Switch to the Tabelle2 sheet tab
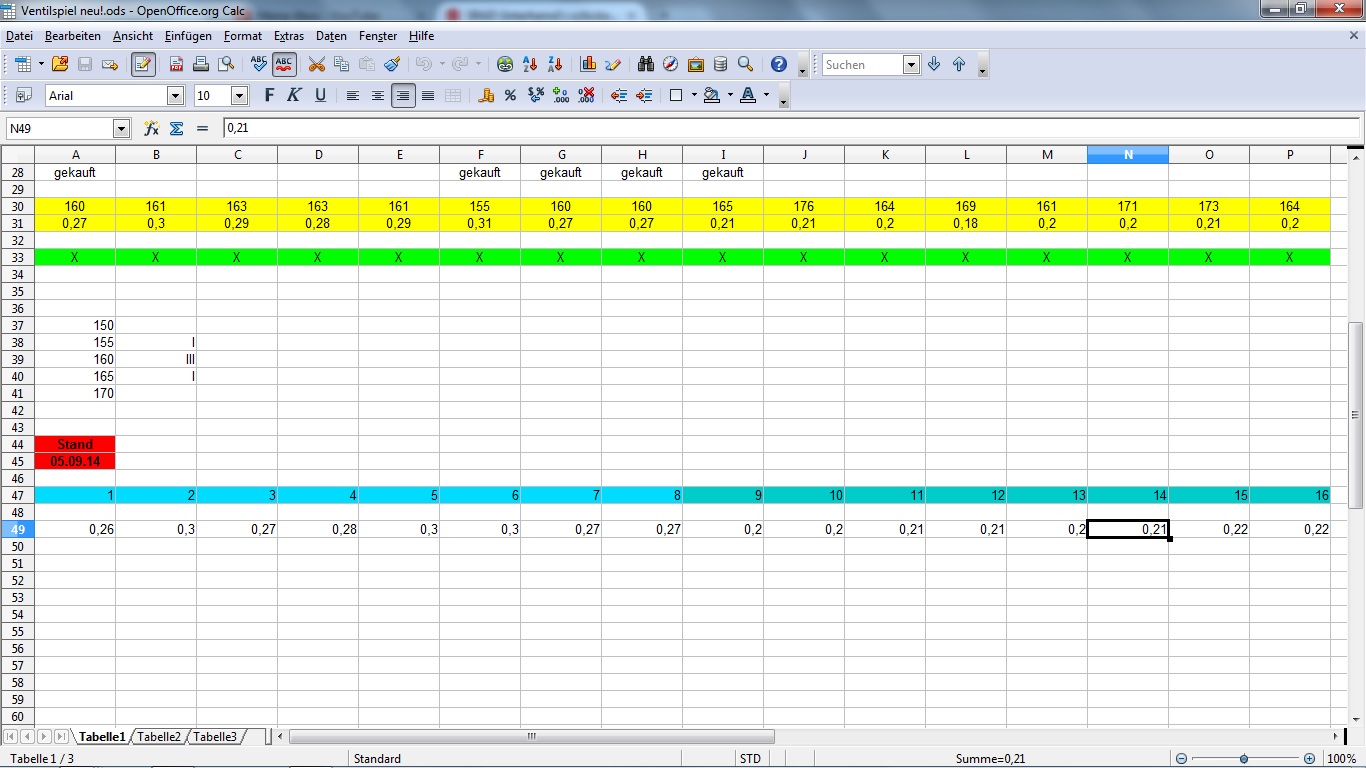This screenshot has width=1366, height=768. click(x=159, y=737)
